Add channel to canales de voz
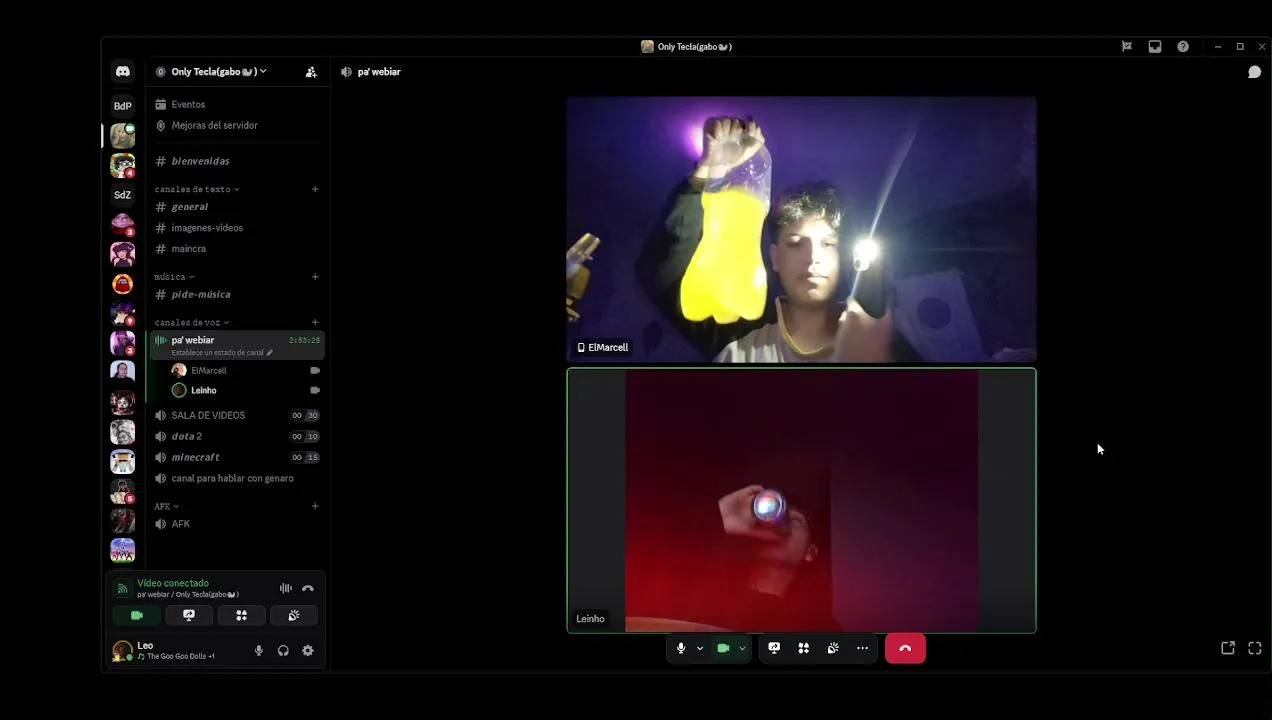The width and height of the screenshot is (1272, 720). click(x=315, y=323)
